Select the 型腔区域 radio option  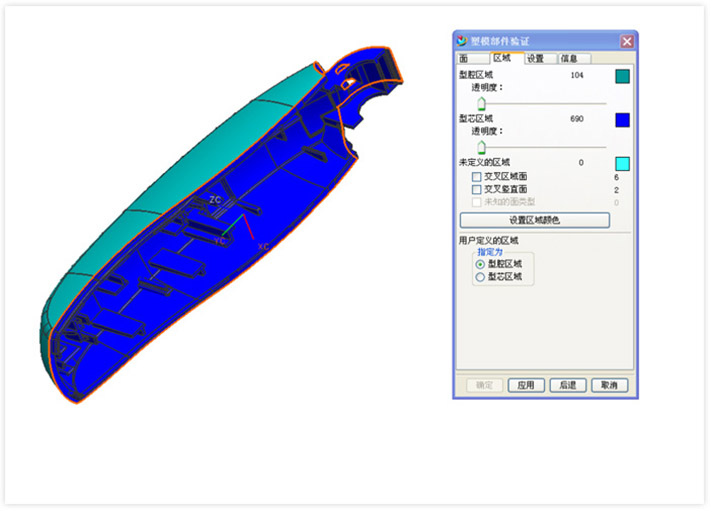480,264
